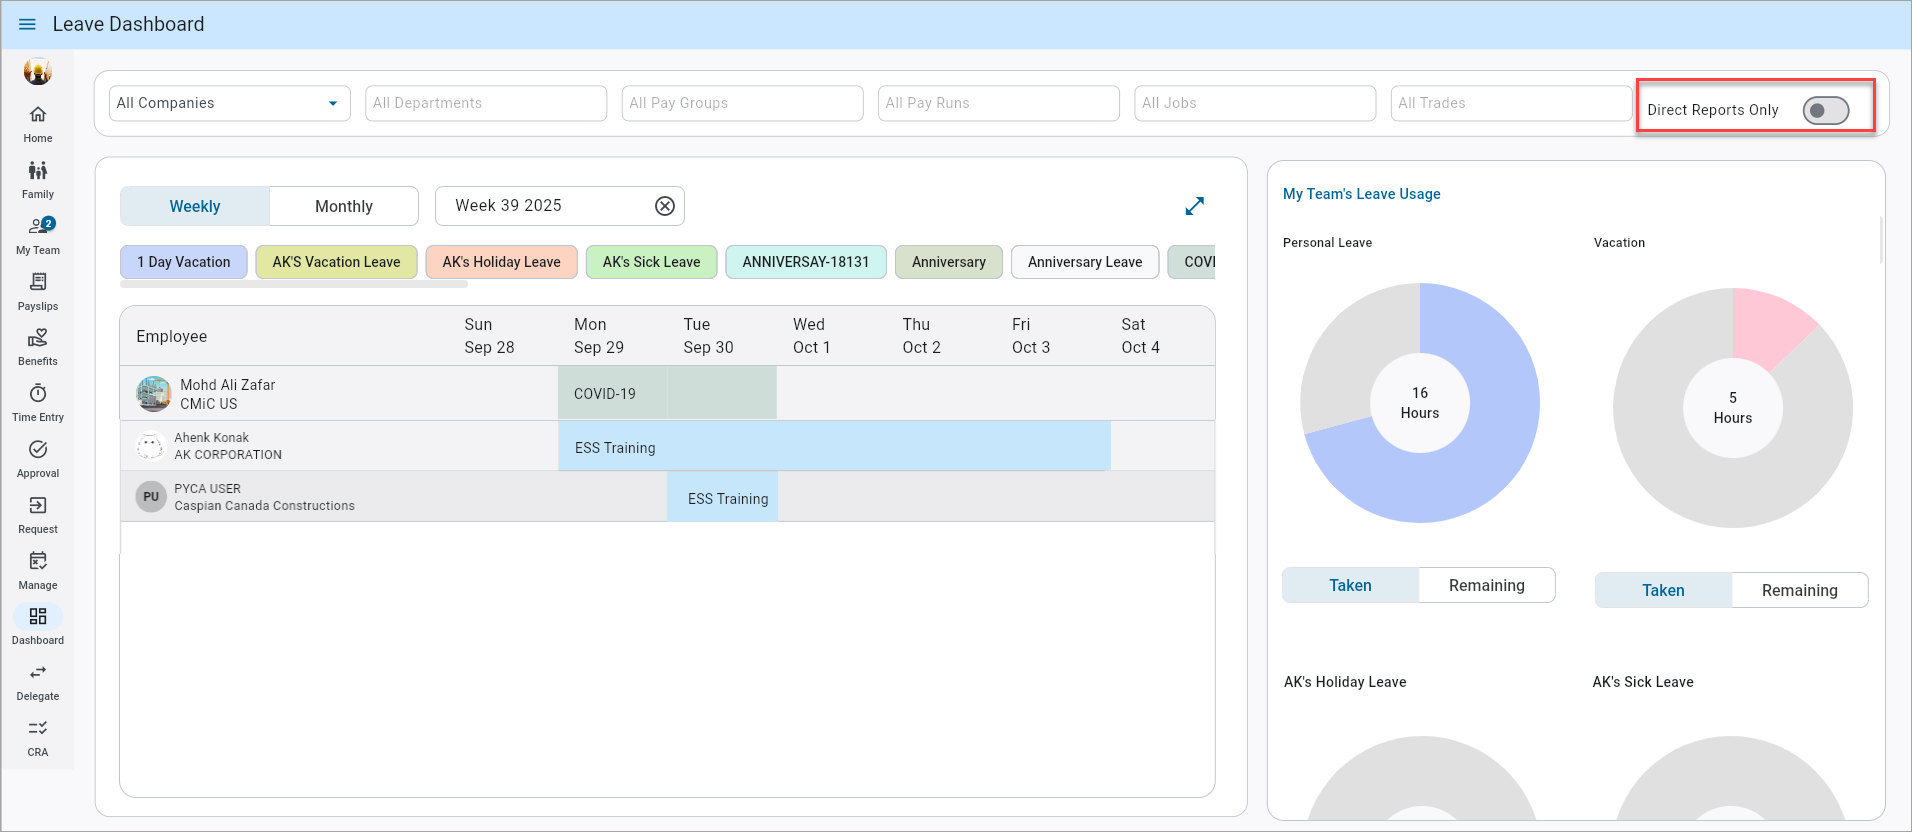Show Remaining hours for Vacation chart

point(1799,590)
